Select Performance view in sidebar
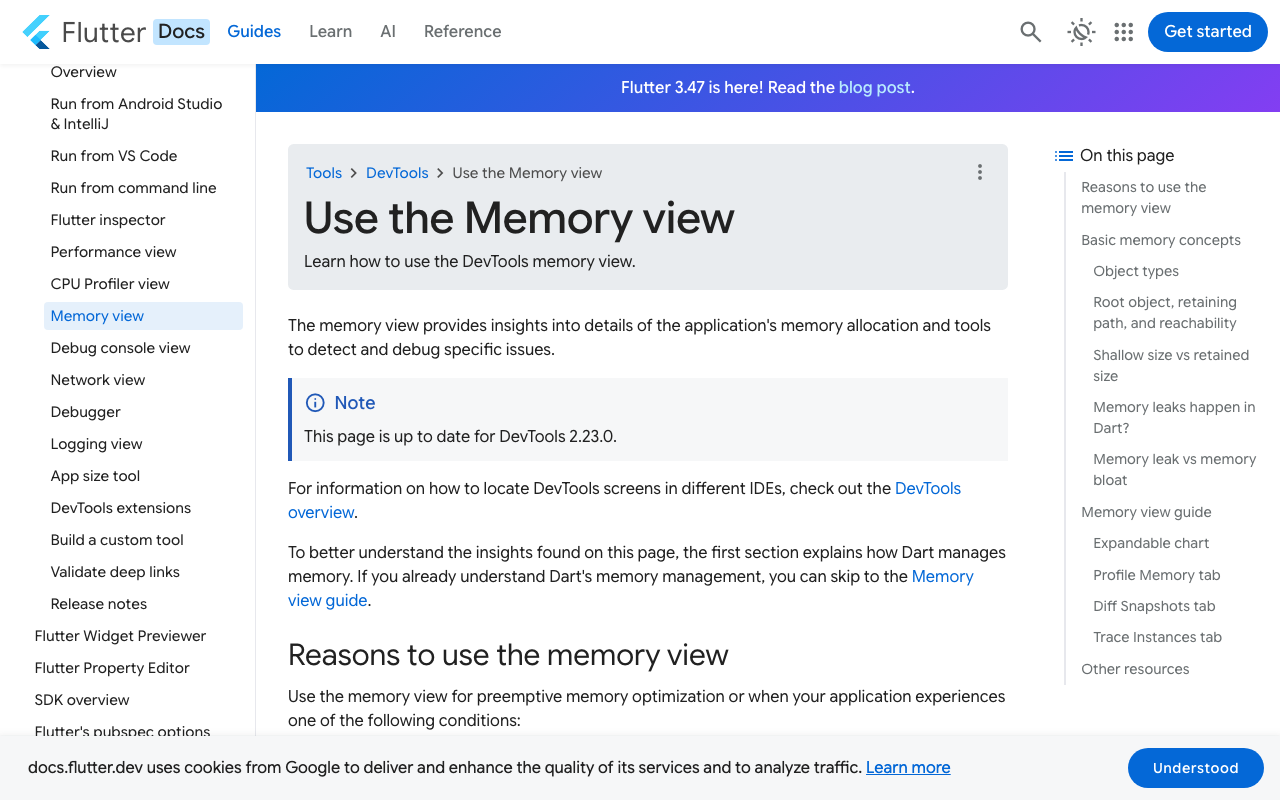Image resolution: width=1280 pixels, height=800 pixels. tap(114, 252)
